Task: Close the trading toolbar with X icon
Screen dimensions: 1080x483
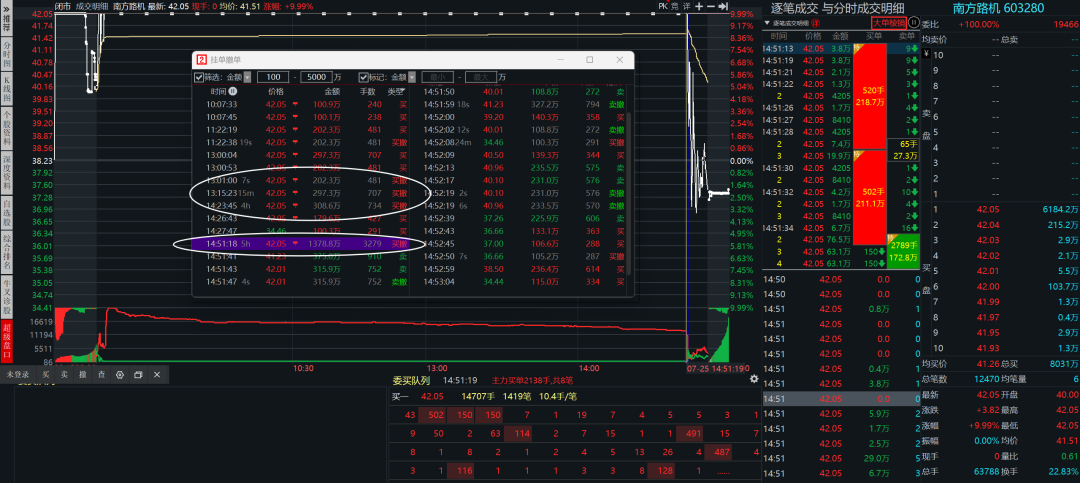Action: [x=156, y=375]
